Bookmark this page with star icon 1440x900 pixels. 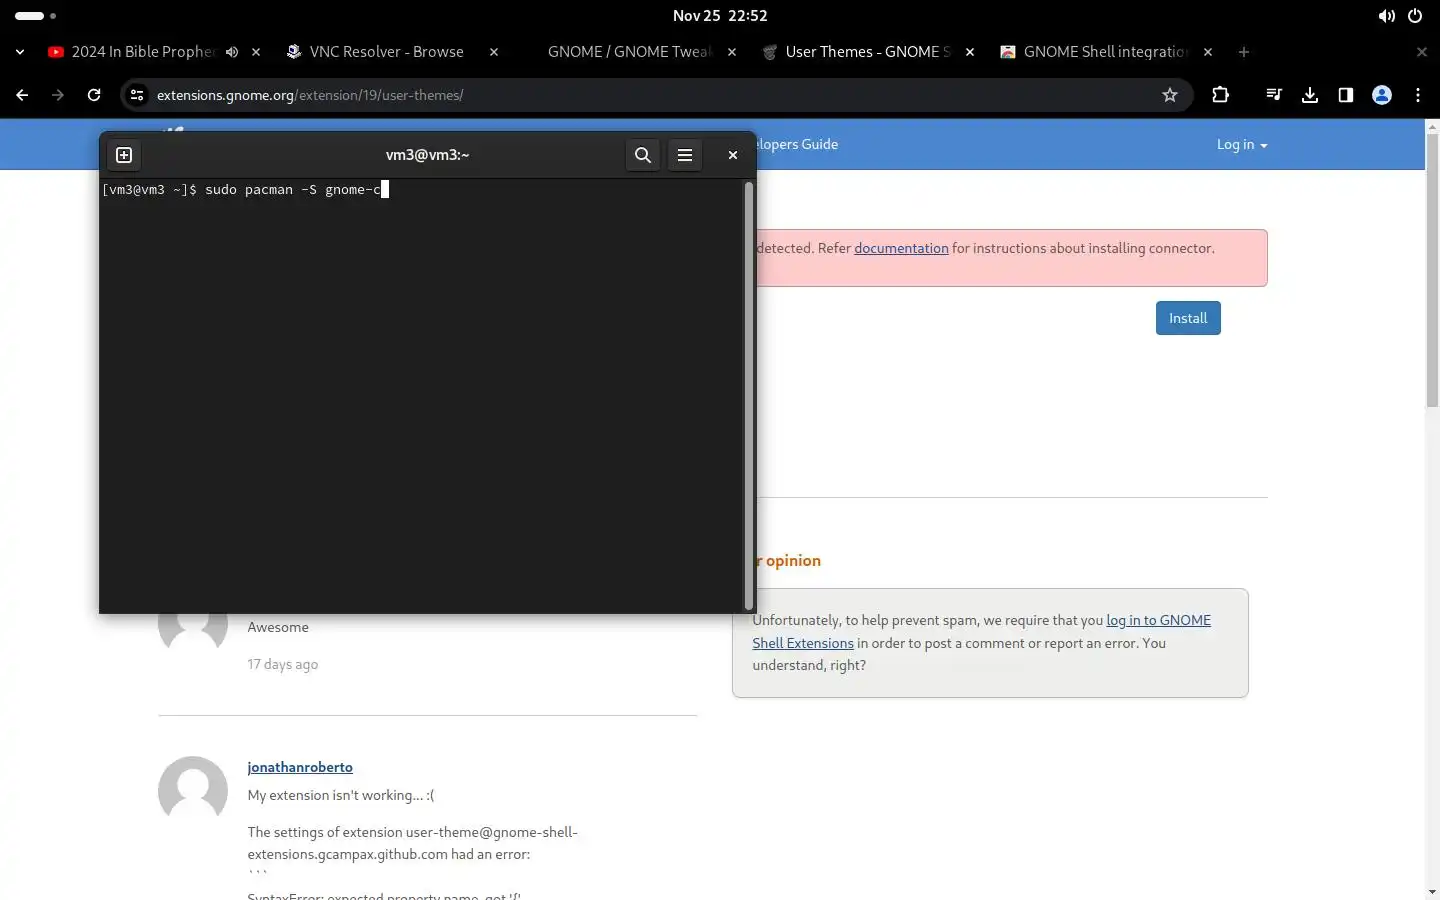coord(1170,95)
